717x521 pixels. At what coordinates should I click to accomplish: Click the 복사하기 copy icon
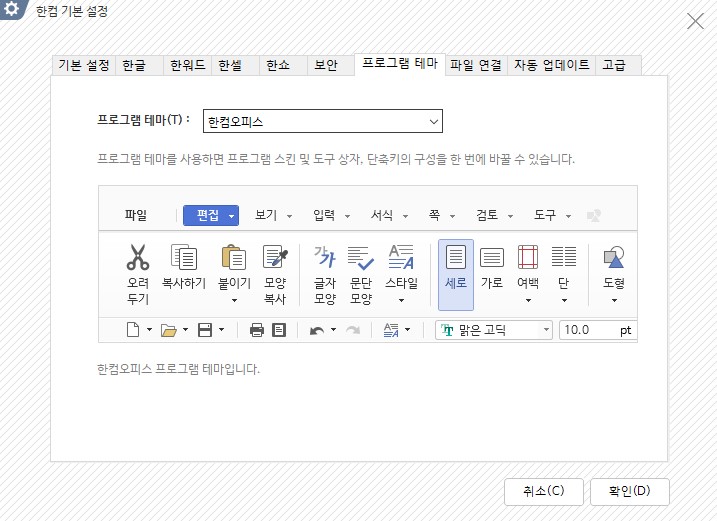(184, 257)
